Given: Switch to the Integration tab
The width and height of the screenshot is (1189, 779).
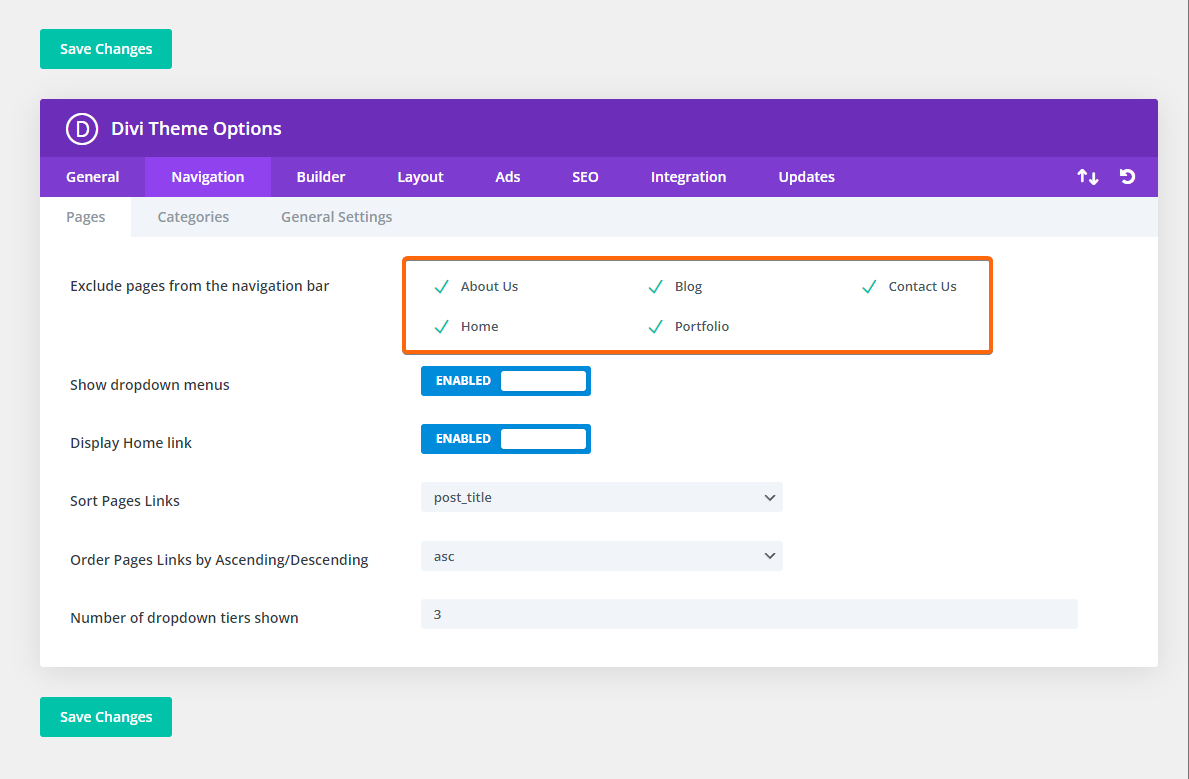Looking at the screenshot, I should [x=689, y=177].
